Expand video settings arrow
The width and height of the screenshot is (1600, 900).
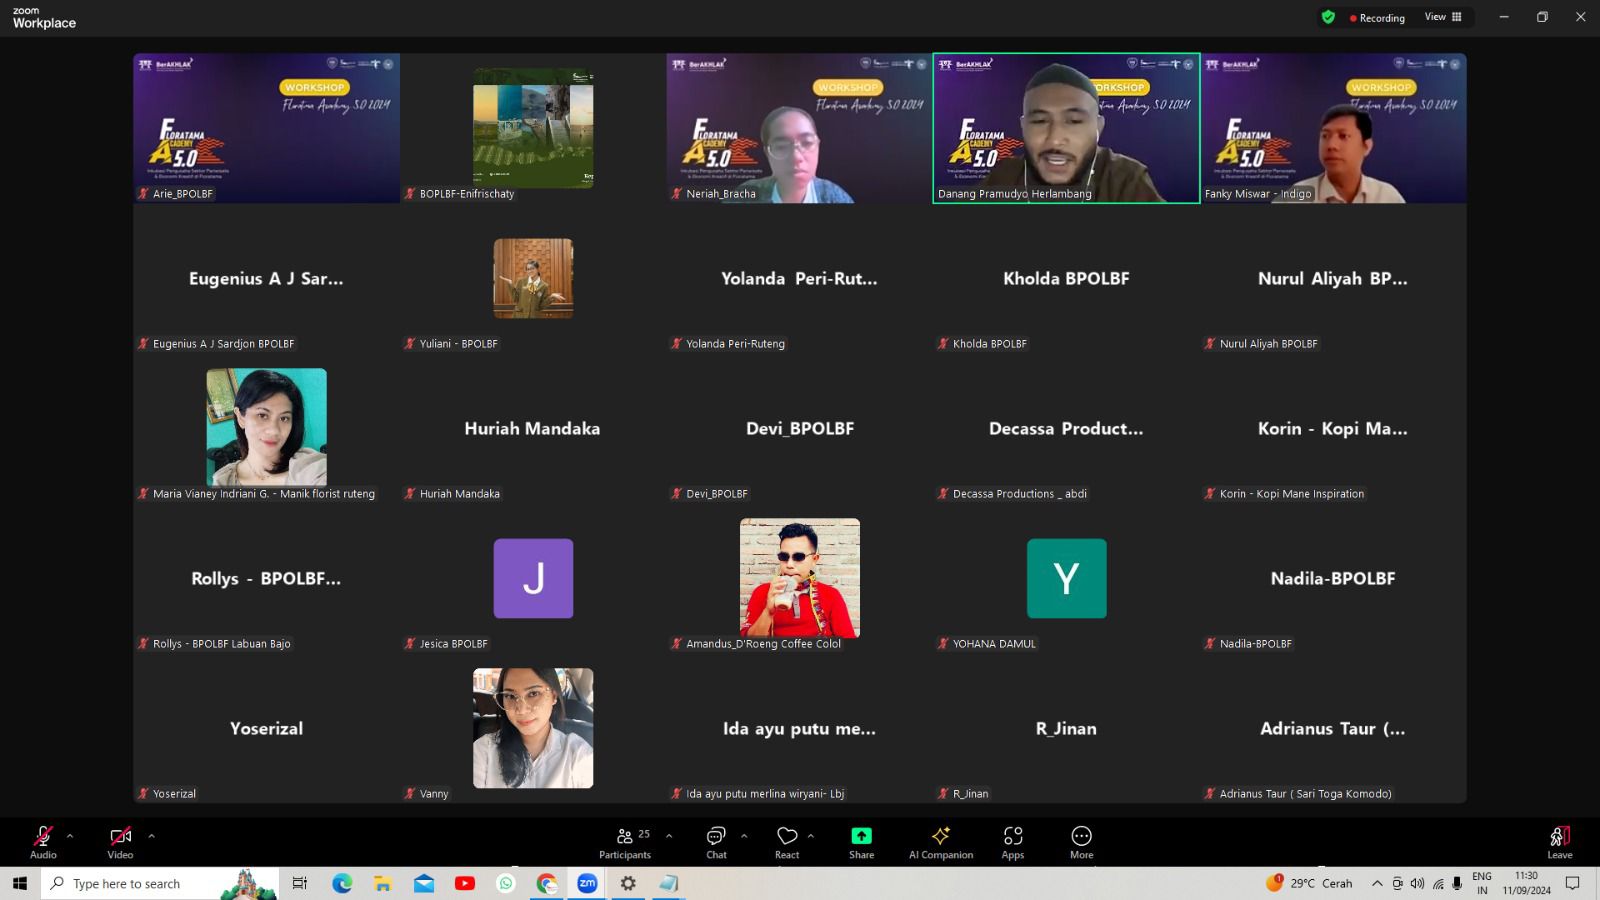tap(151, 836)
